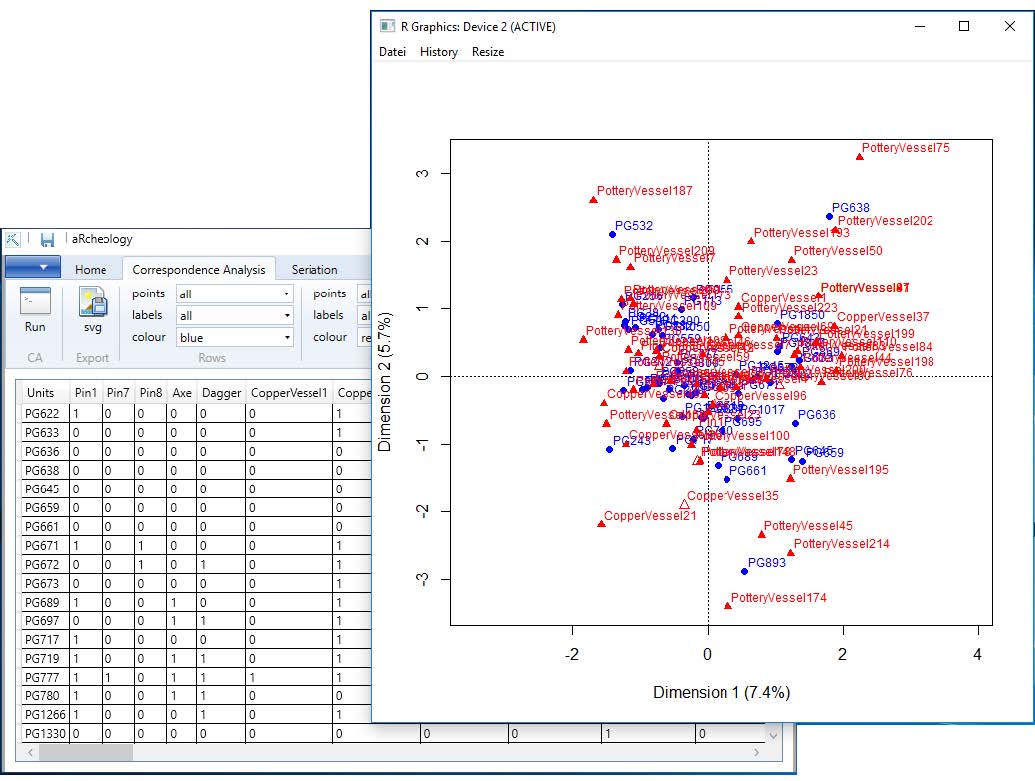Click the PotteryVessel75 label in the plot
The height and width of the screenshot is (781, 1035).
pos(906,148)
